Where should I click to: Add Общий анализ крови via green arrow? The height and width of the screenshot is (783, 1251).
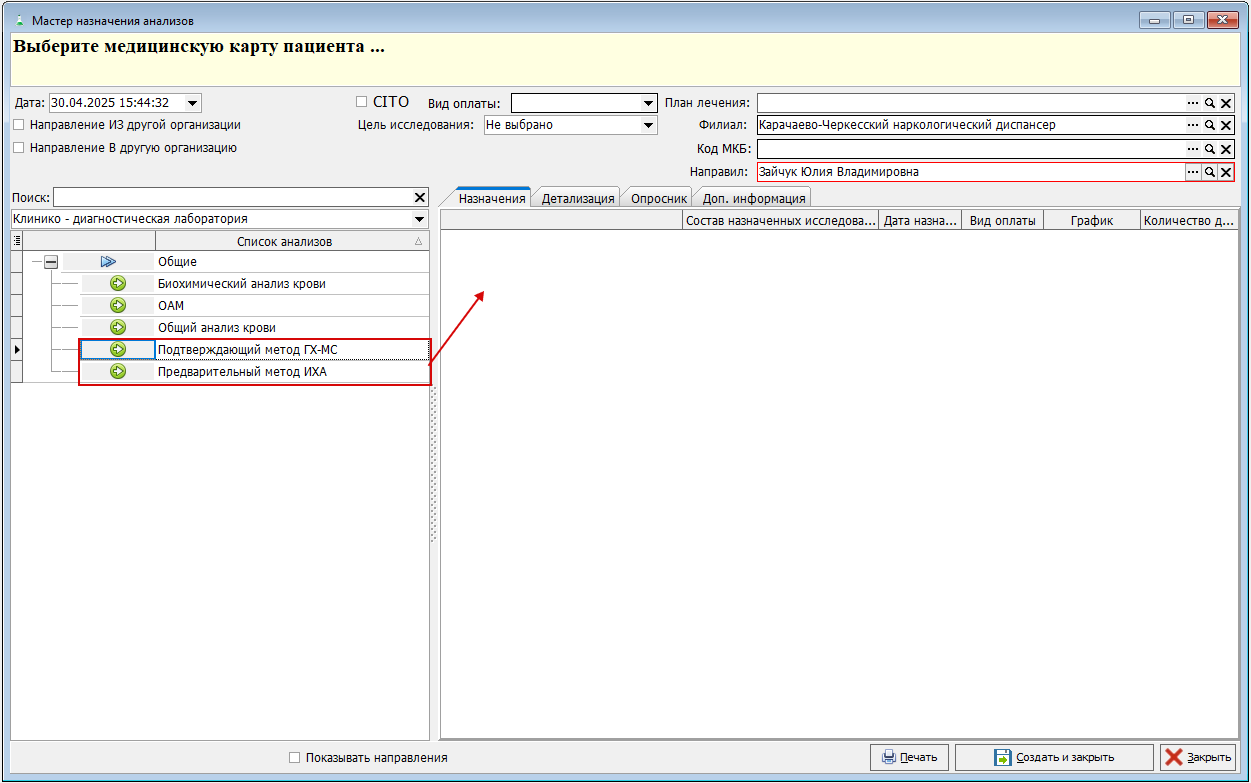click(118, 328)
